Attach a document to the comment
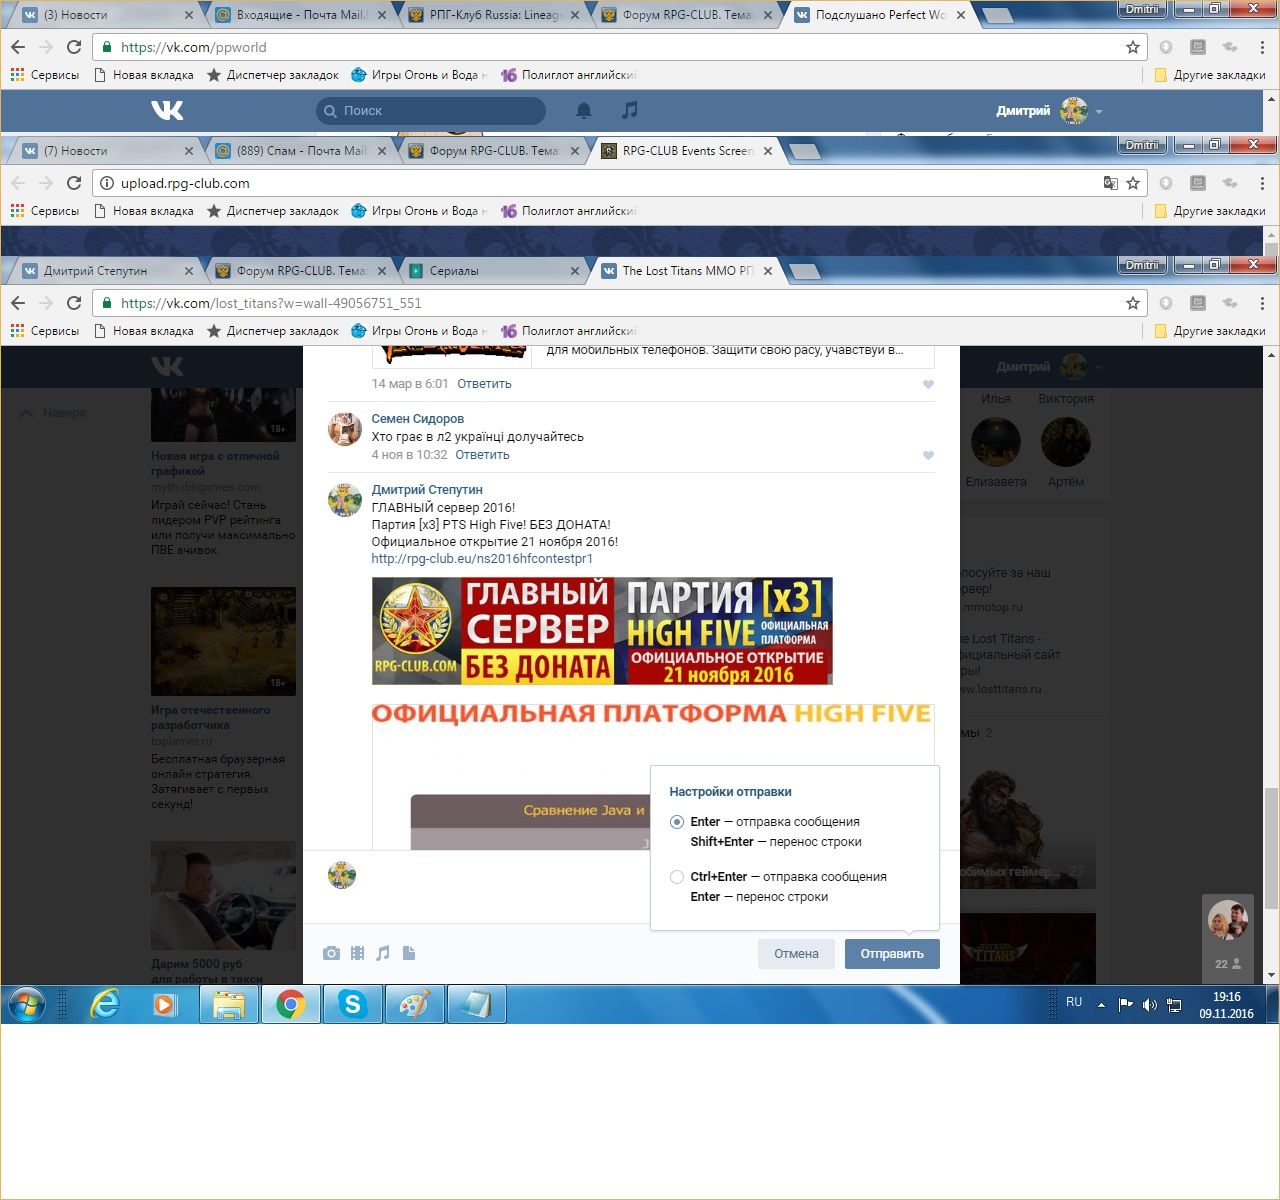This screenshot has width=1280, height=1200. tap(409, 954)
